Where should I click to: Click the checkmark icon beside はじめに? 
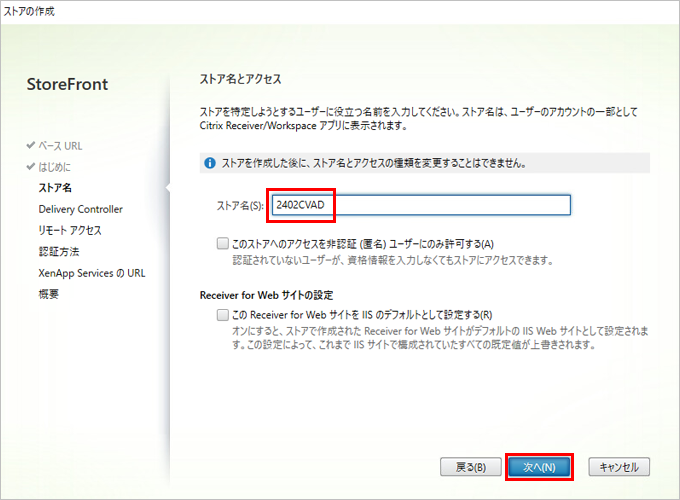coord(31,167)
